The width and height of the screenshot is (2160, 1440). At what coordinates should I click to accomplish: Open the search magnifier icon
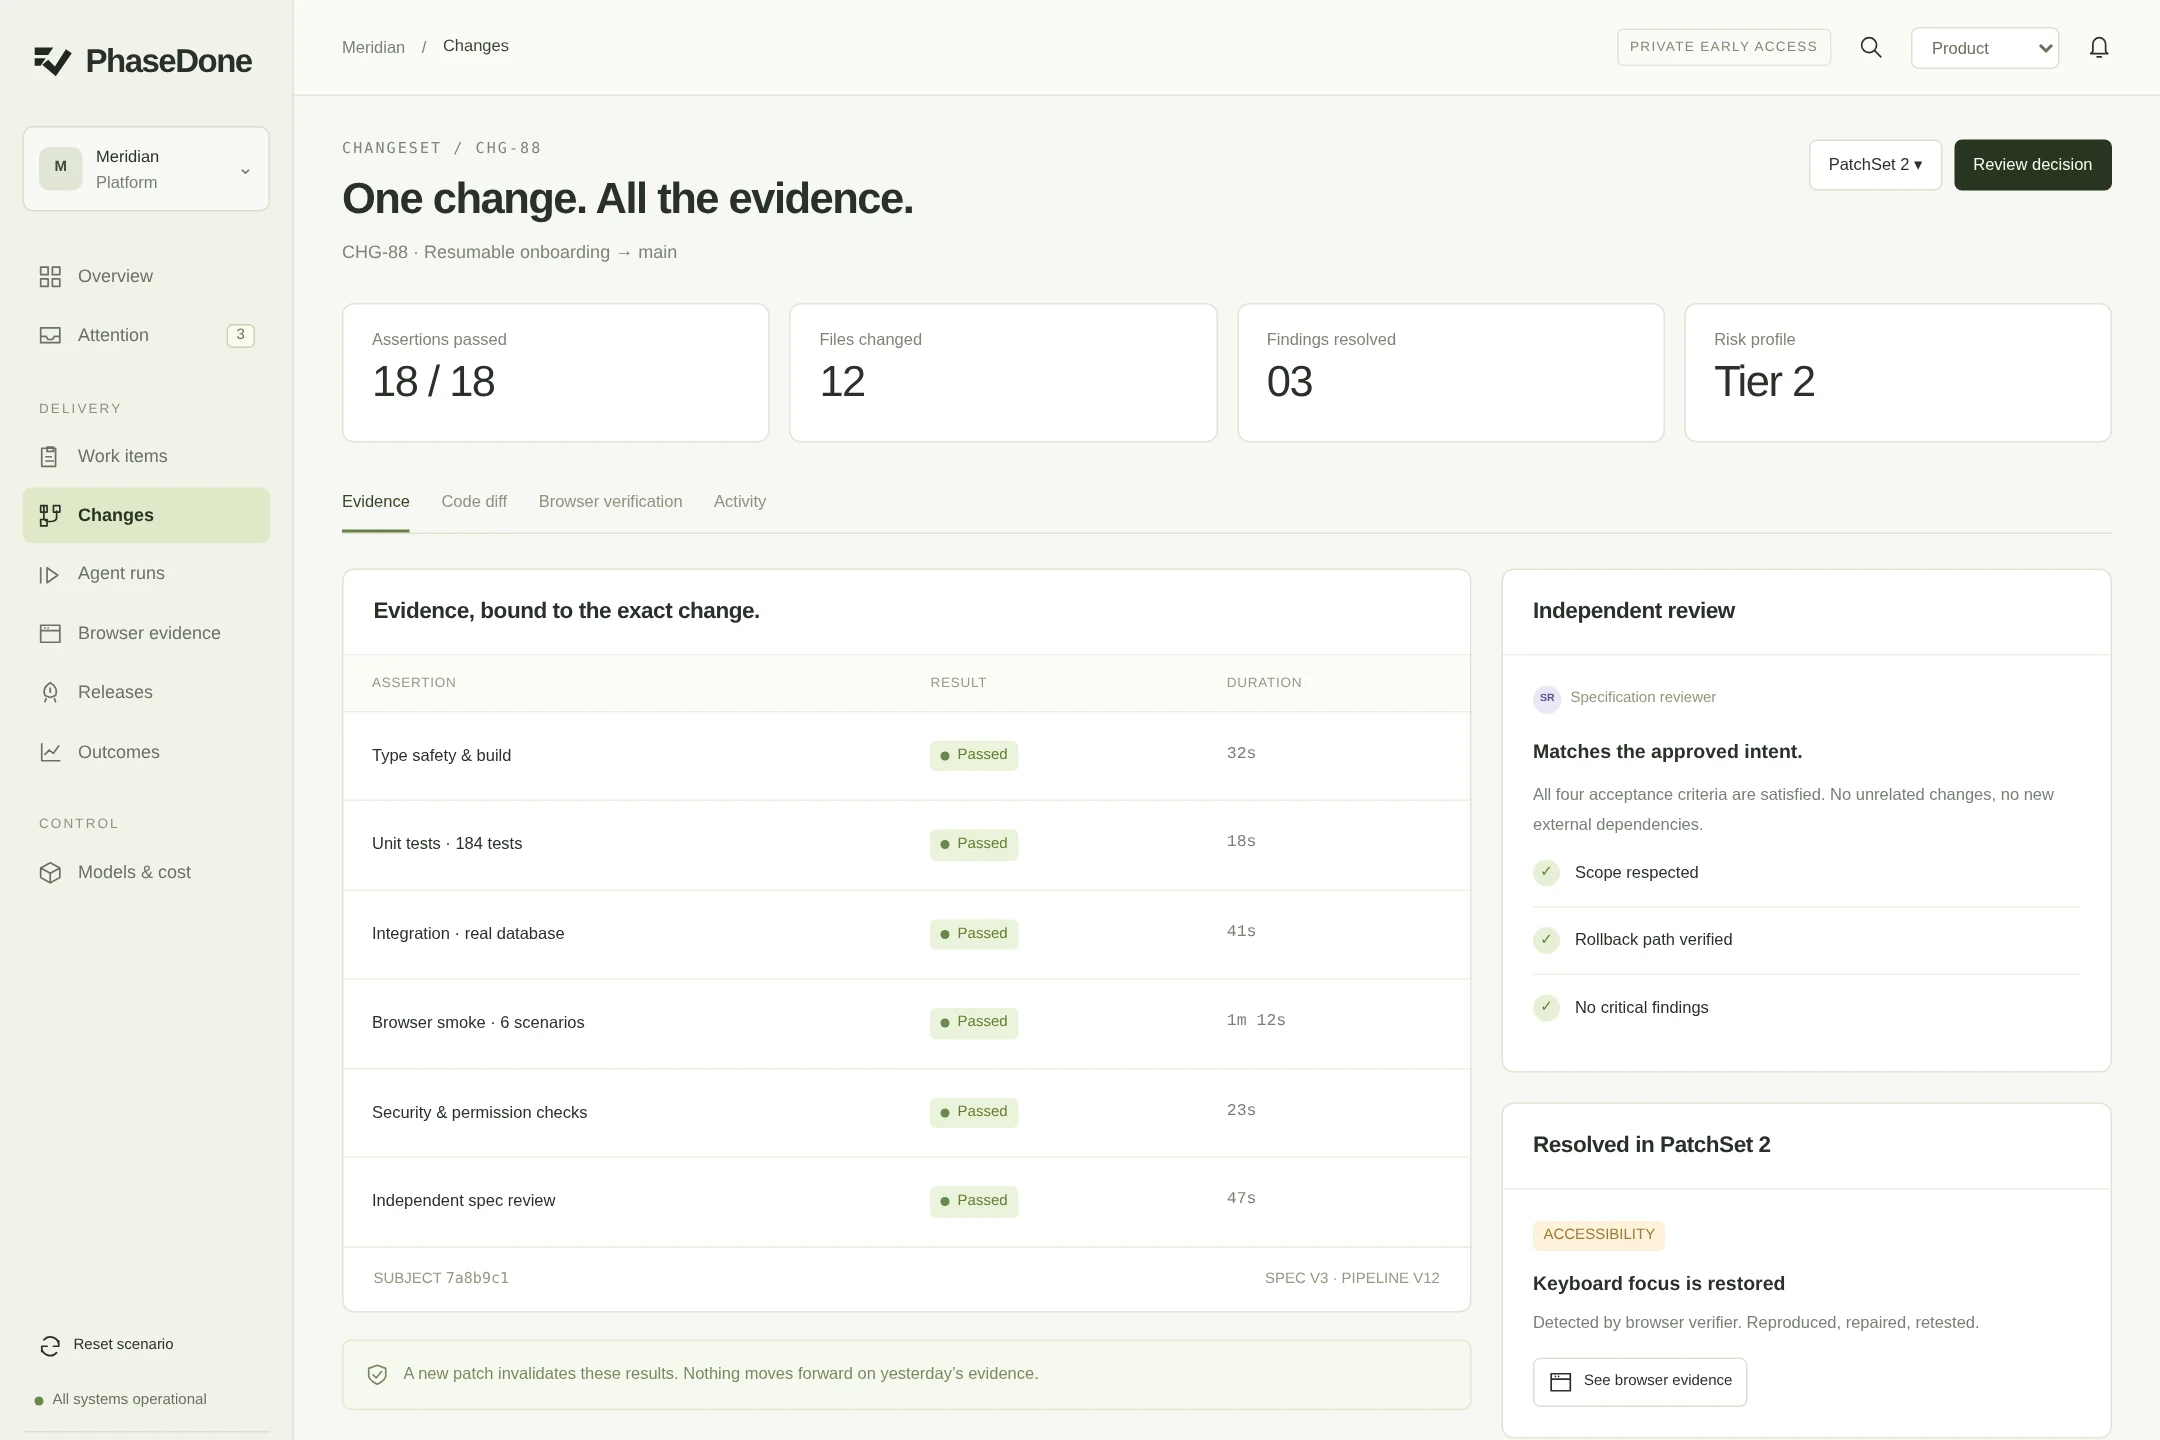pyautogui.click(x=1871, y=47)
